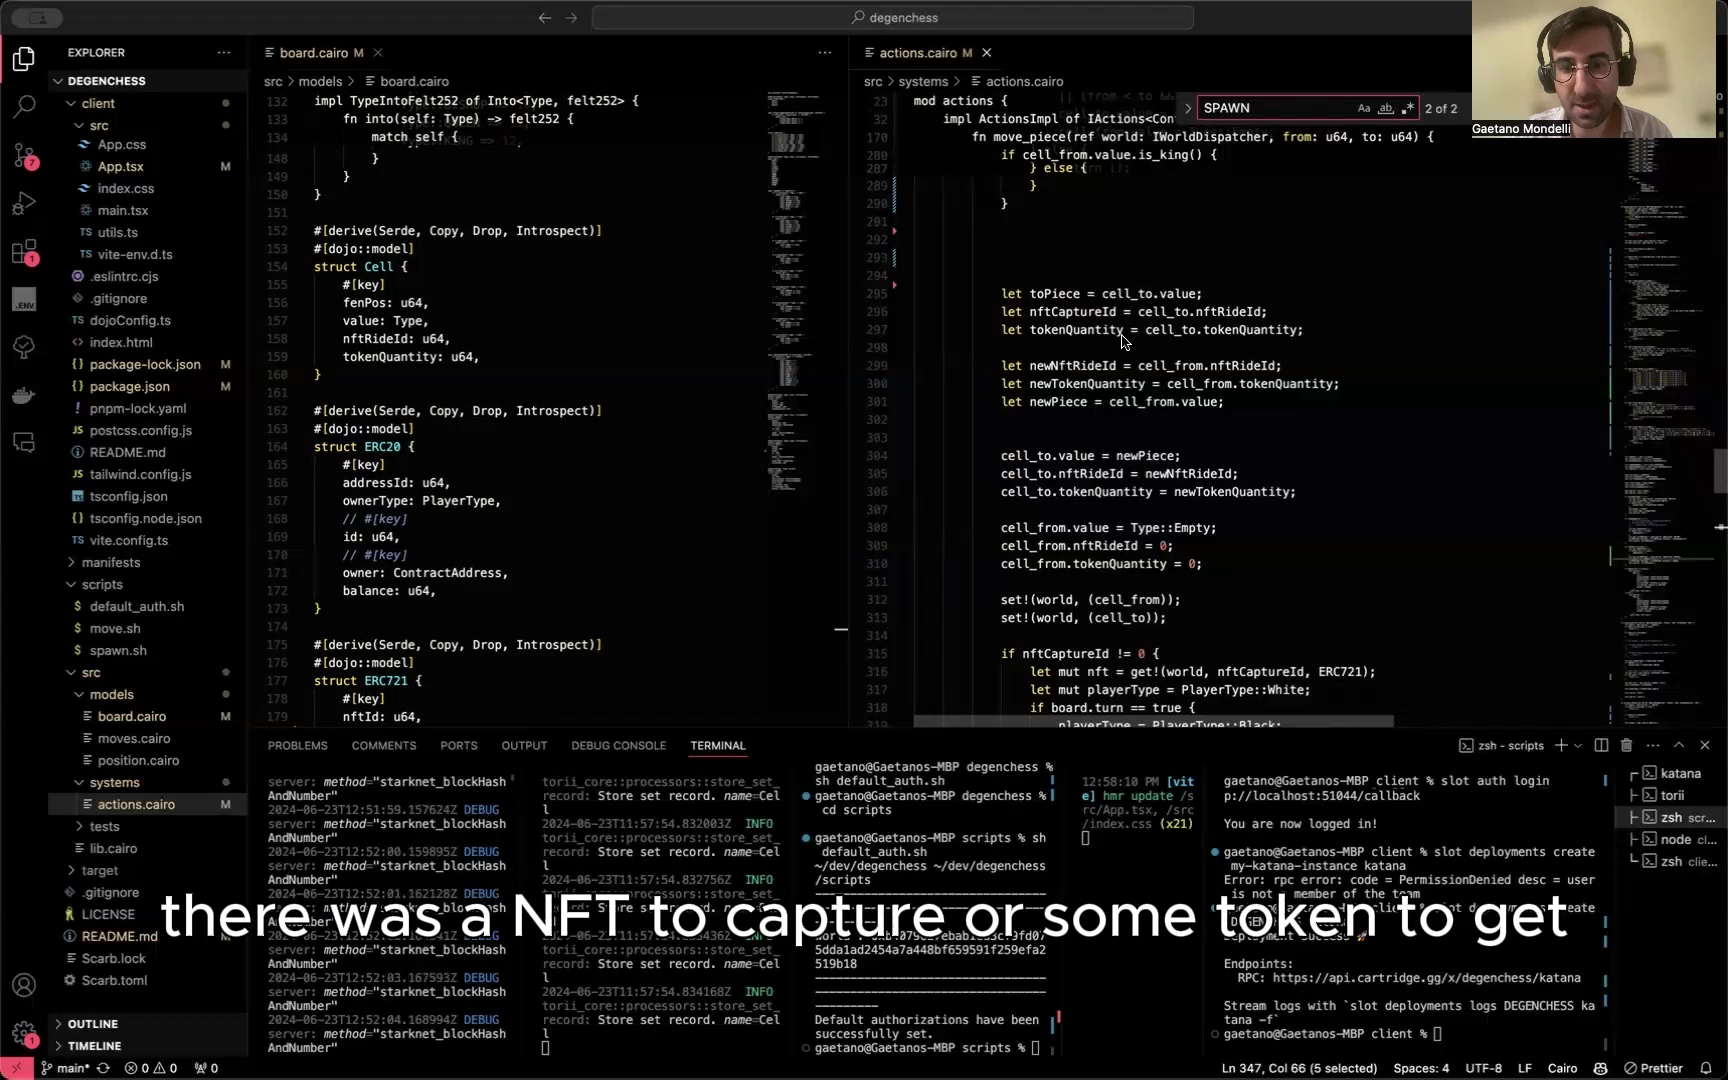Open Scarb.toml in the explorer
Image resolution: width=1728 pixels, height=1080 pixels.
click(x=114, y=981)
